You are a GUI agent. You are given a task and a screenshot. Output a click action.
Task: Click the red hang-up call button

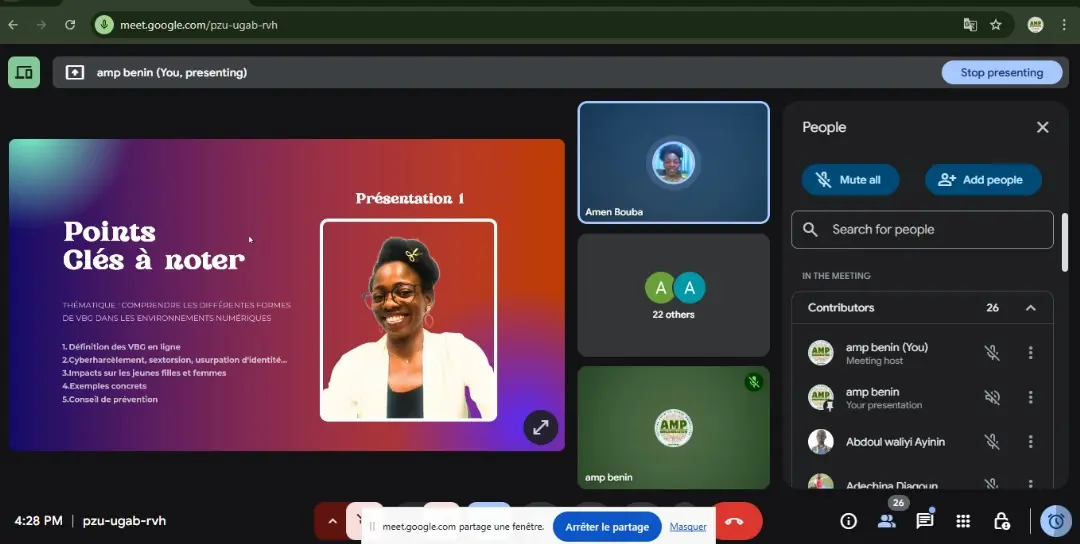tap(735, 522)
